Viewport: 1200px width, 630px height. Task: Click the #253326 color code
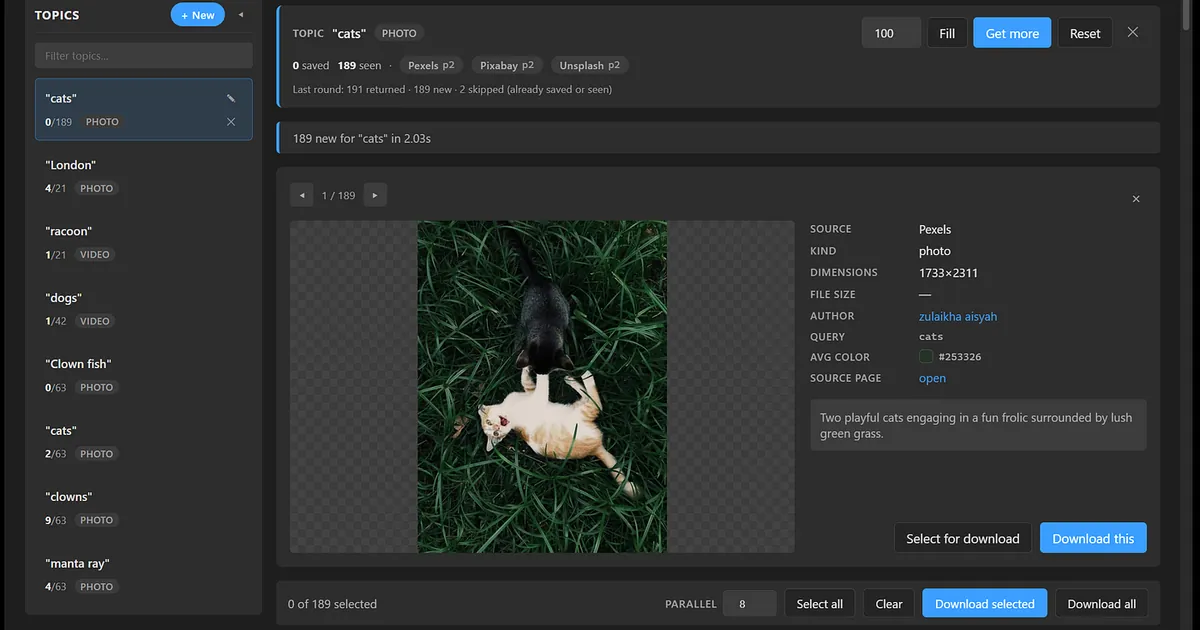point(960,357)
